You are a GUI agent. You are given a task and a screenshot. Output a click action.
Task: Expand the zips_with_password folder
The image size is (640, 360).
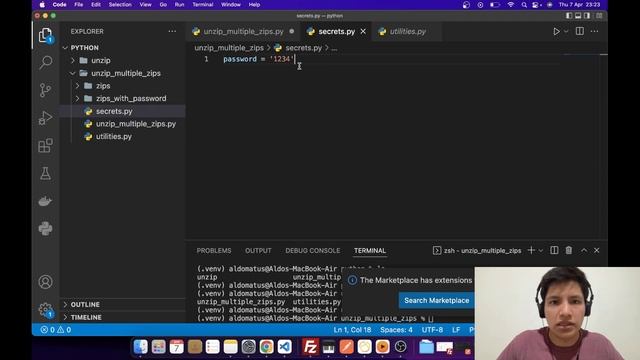77,98
